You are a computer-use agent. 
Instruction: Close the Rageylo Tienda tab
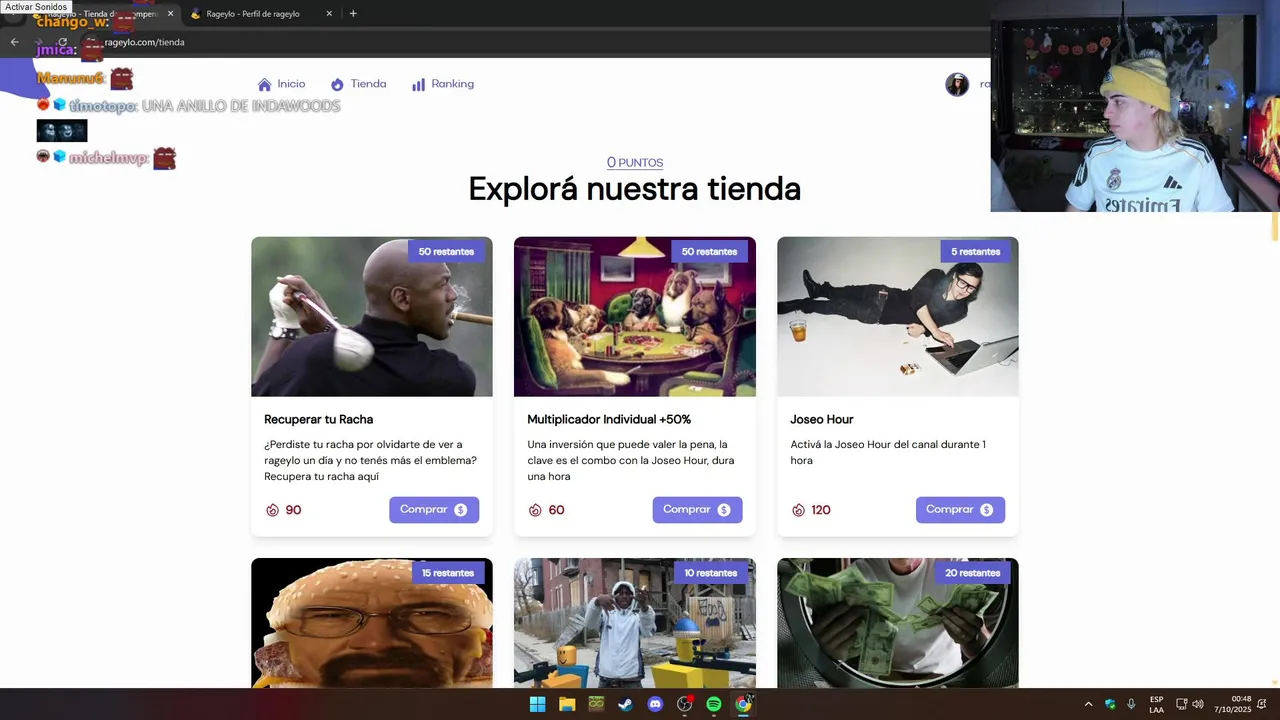pyautogui.click(x=170, y=14)
